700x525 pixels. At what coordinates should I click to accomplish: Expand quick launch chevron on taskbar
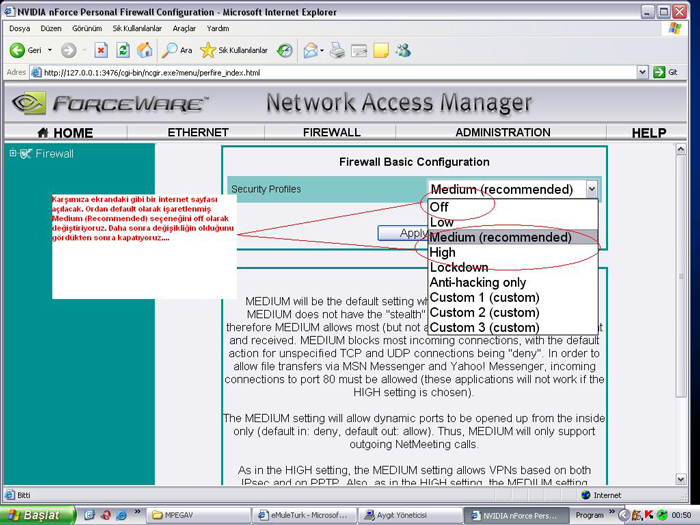tap(137, 512)
